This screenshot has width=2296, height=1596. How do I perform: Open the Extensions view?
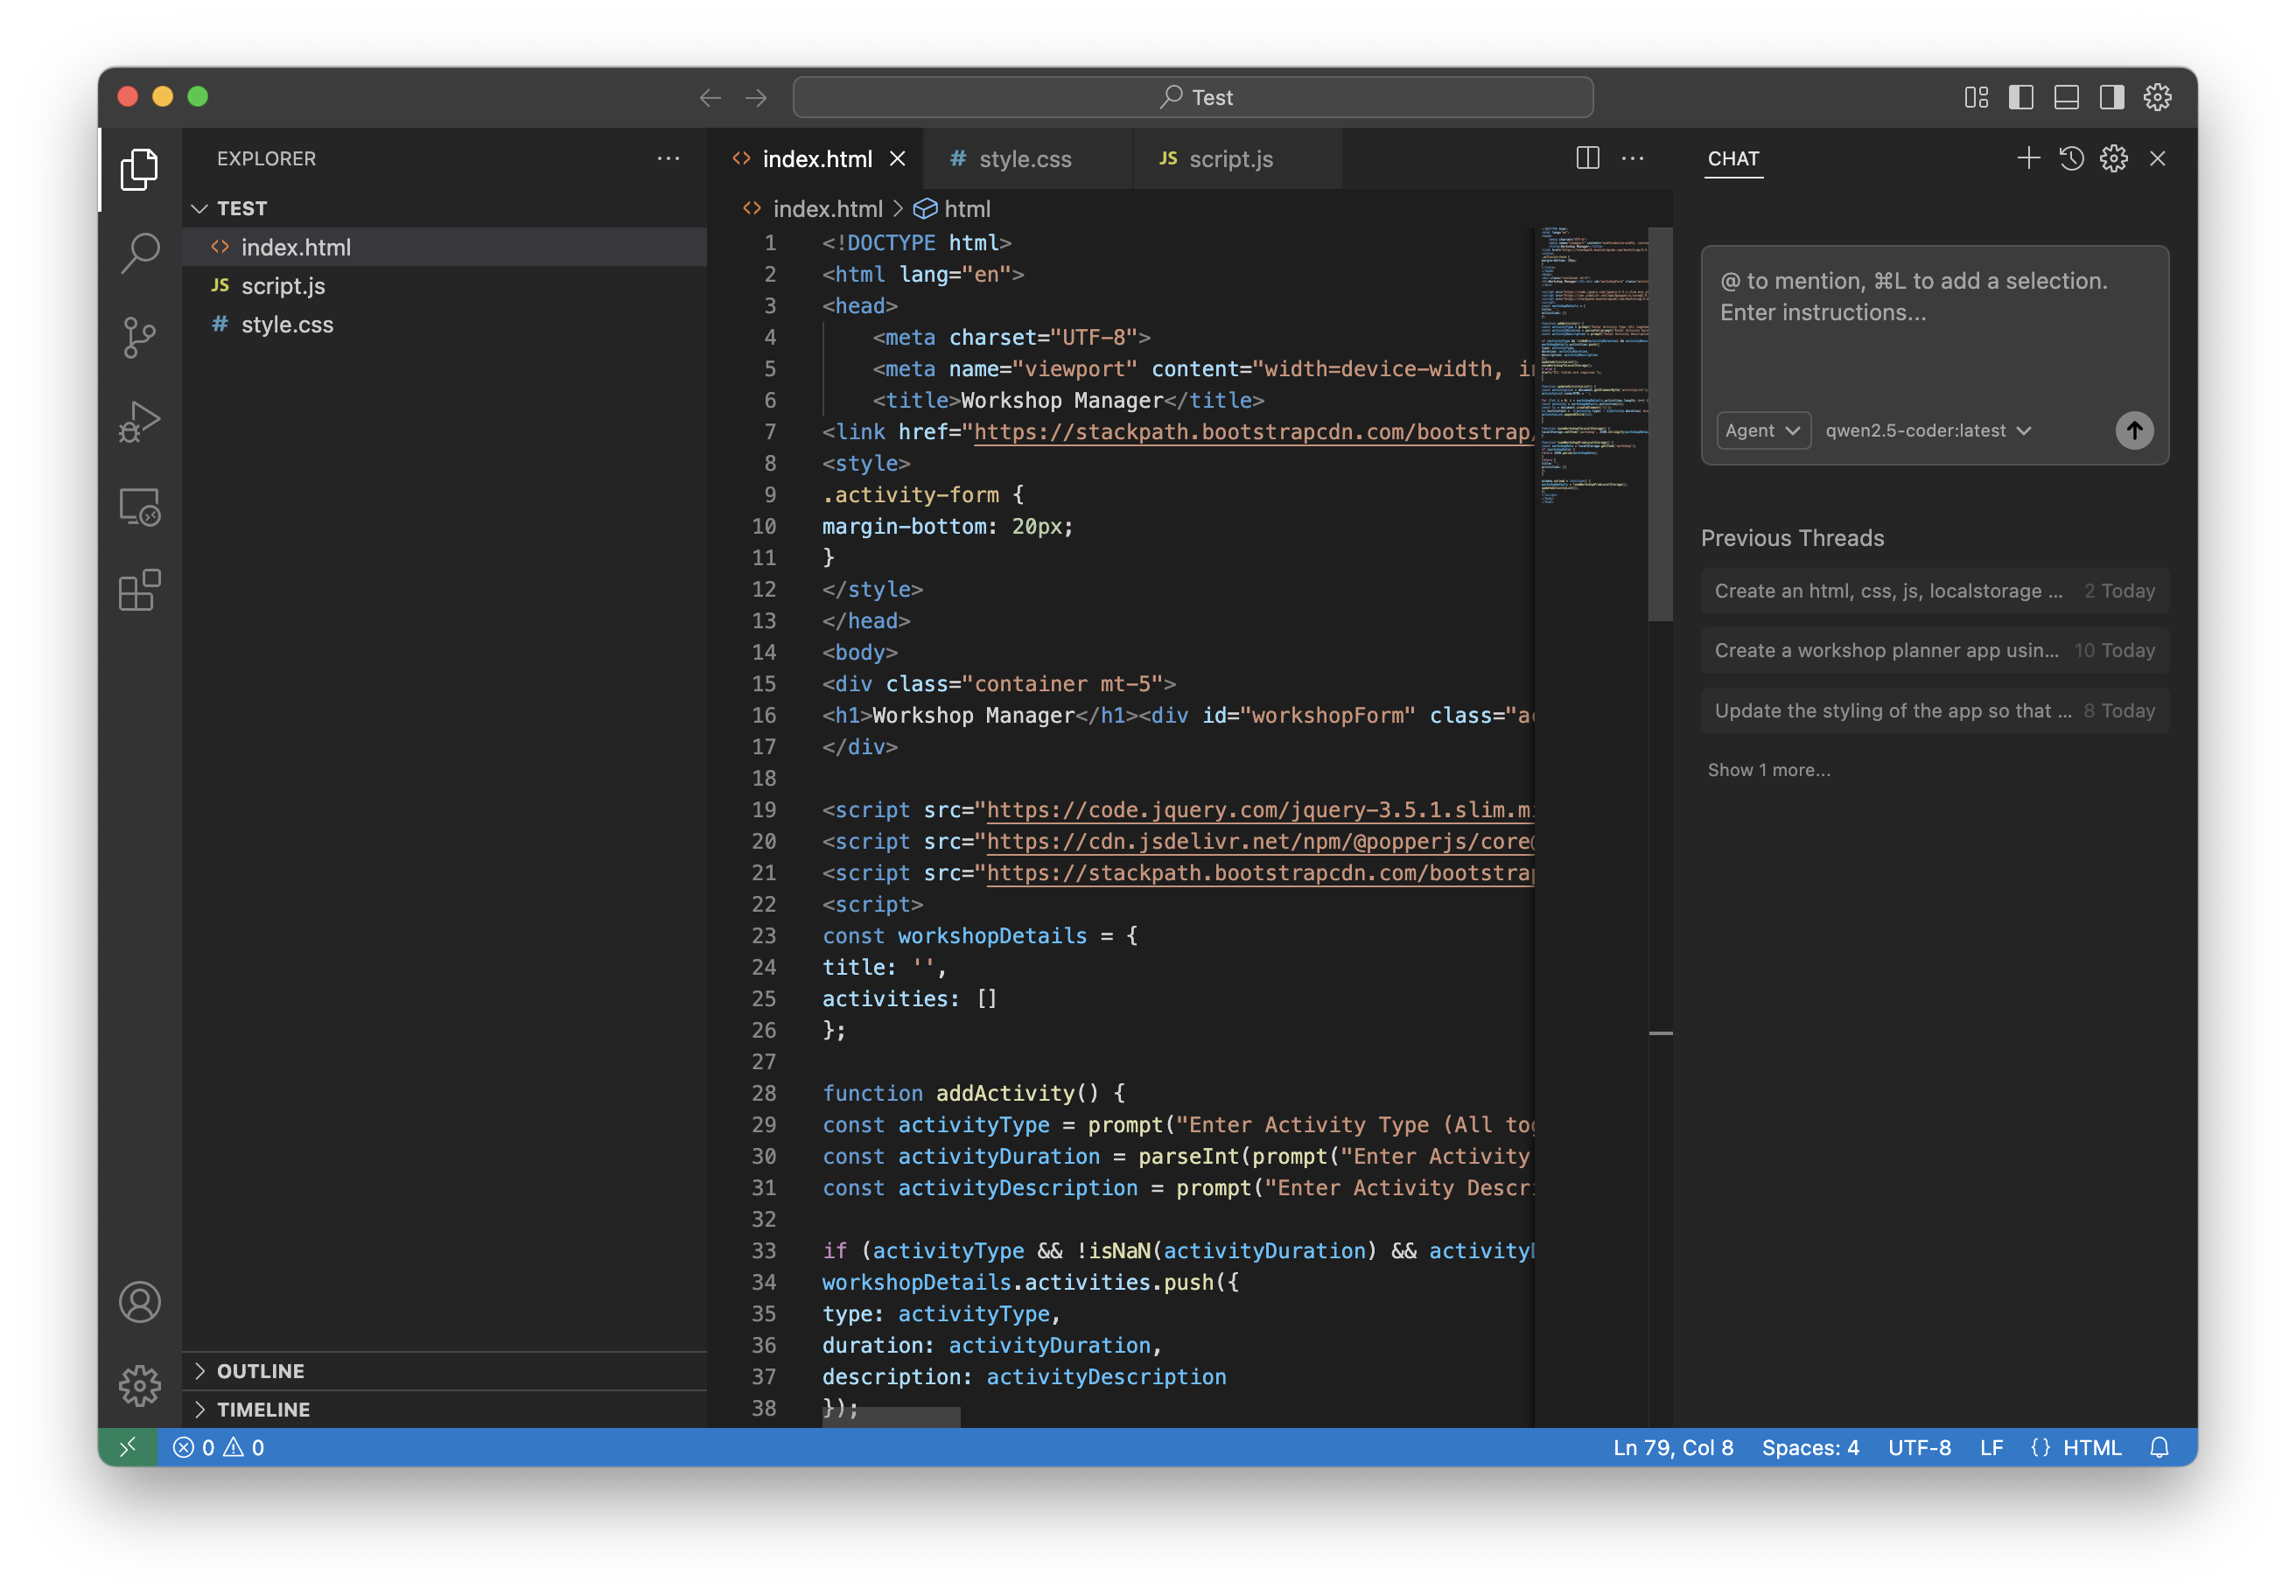[140, 590]
